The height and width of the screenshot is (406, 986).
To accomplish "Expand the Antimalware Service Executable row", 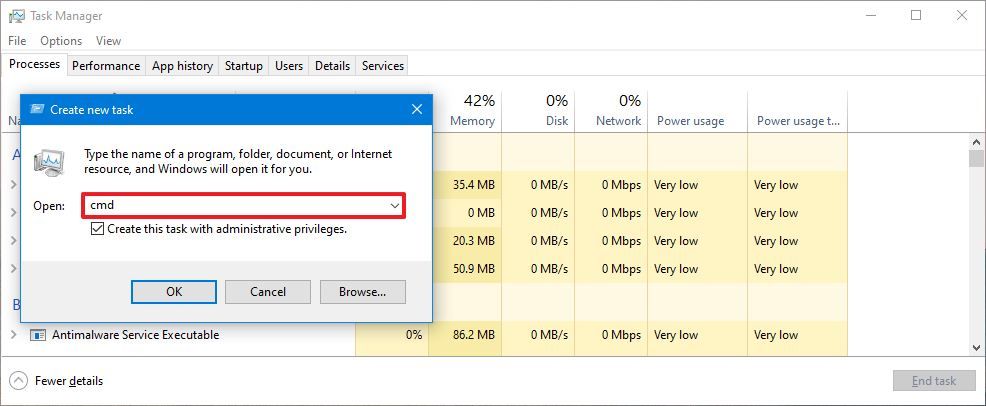I will (13, 335).
